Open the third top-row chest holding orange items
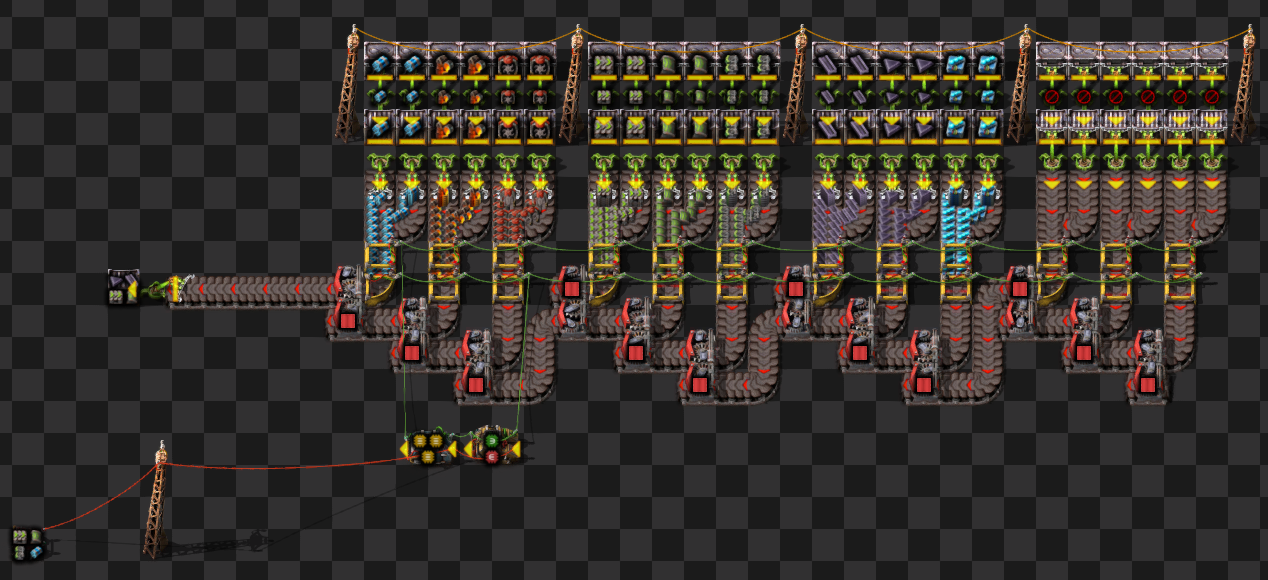This screenshot has height=580, width=1268. pyautogui.click(x=444, y=60)
